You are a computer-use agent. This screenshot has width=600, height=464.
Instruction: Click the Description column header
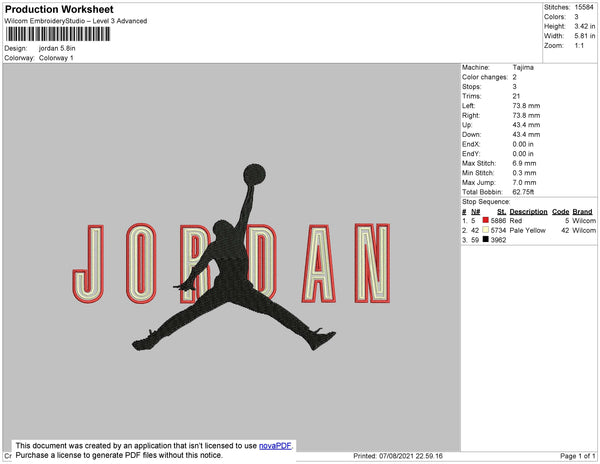click(528, 212)
